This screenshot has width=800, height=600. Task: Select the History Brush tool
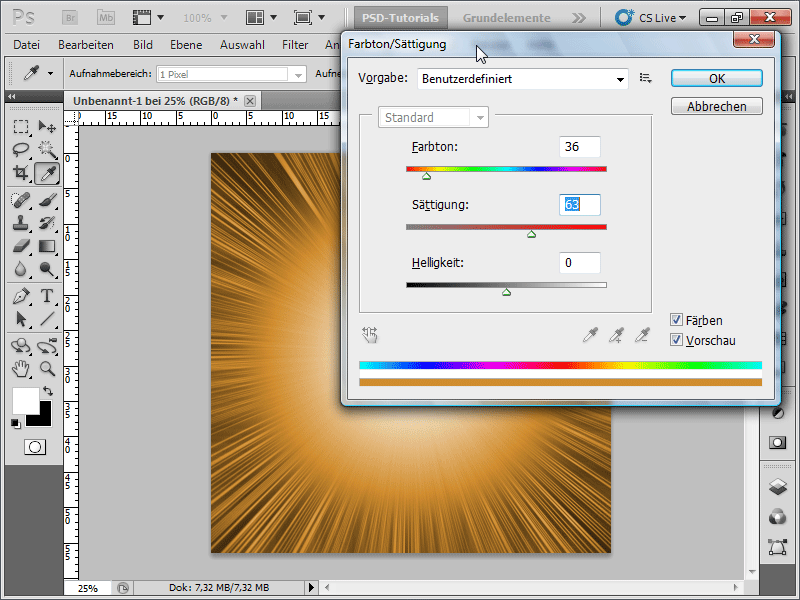[47, 223]
